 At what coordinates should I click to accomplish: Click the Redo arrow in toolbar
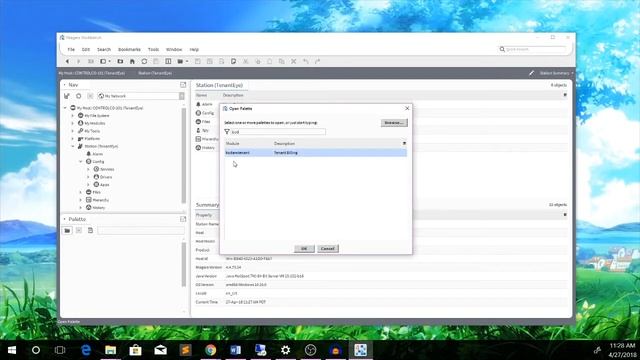(x=318, y=61)
